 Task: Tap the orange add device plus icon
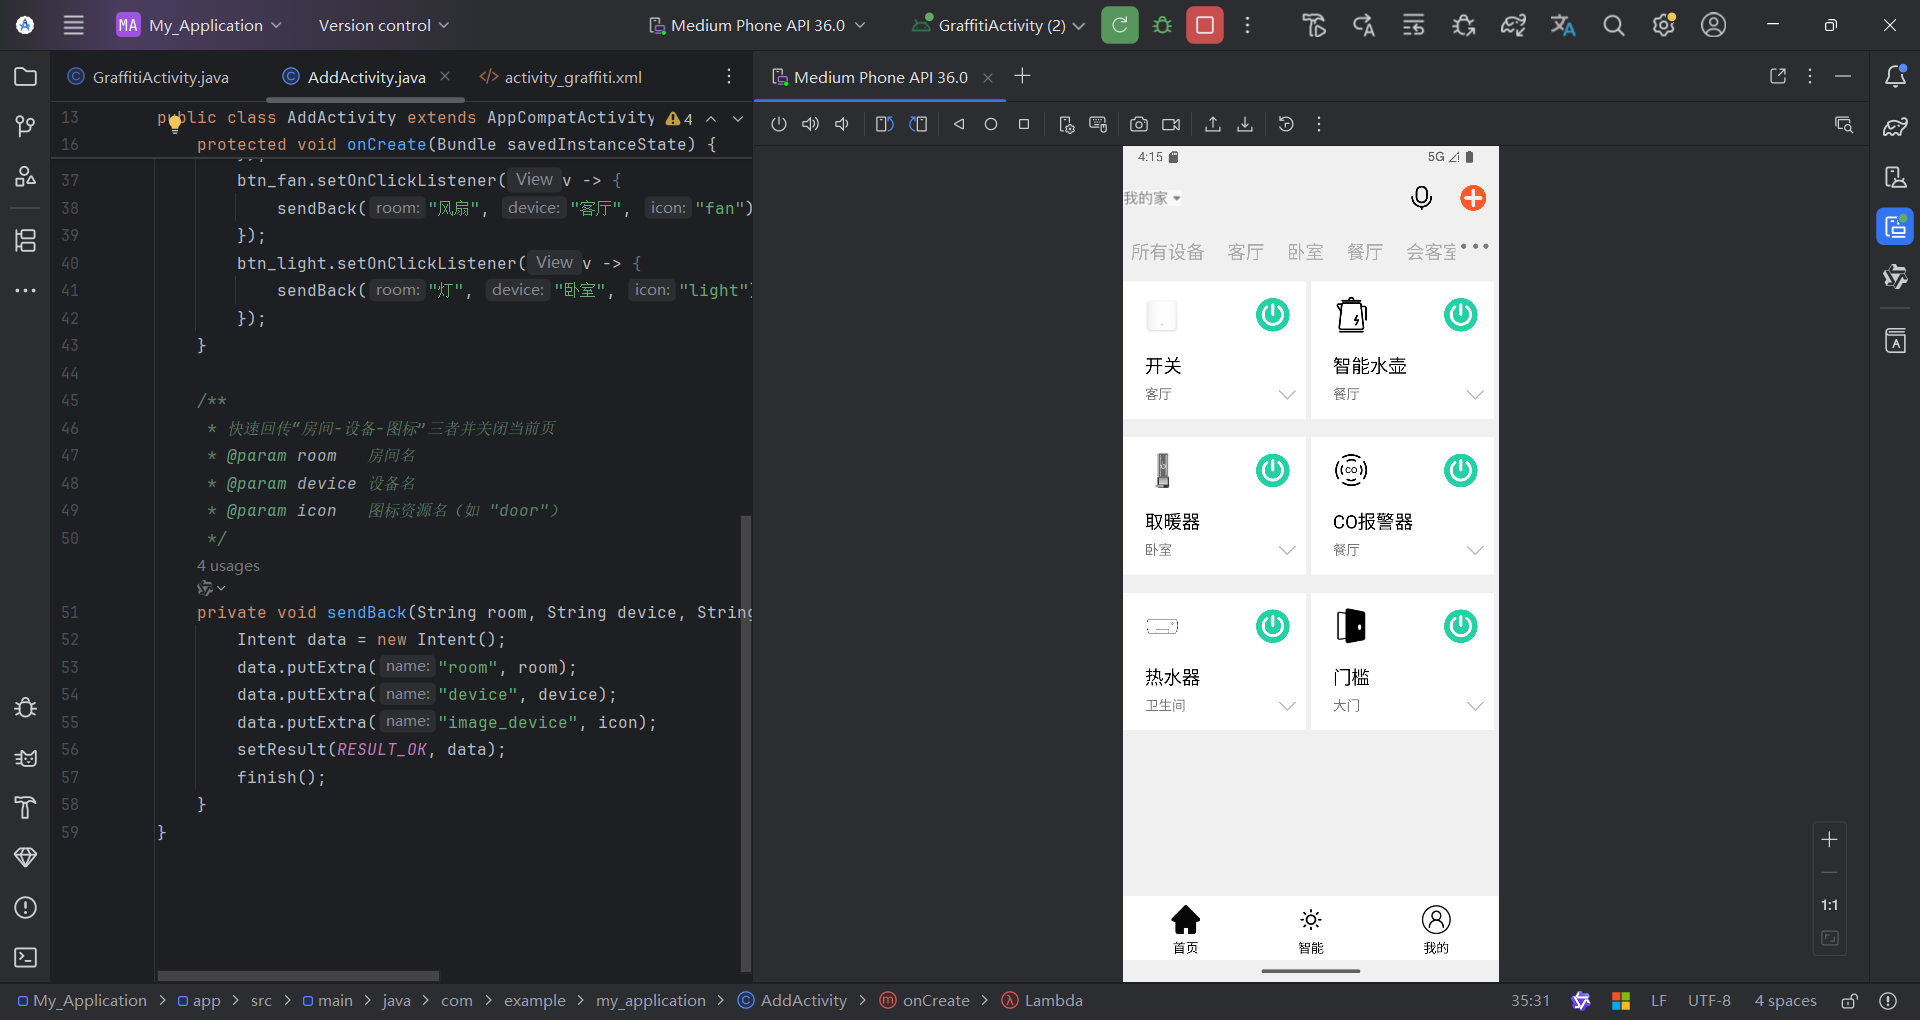click(x=1472, y=198)
